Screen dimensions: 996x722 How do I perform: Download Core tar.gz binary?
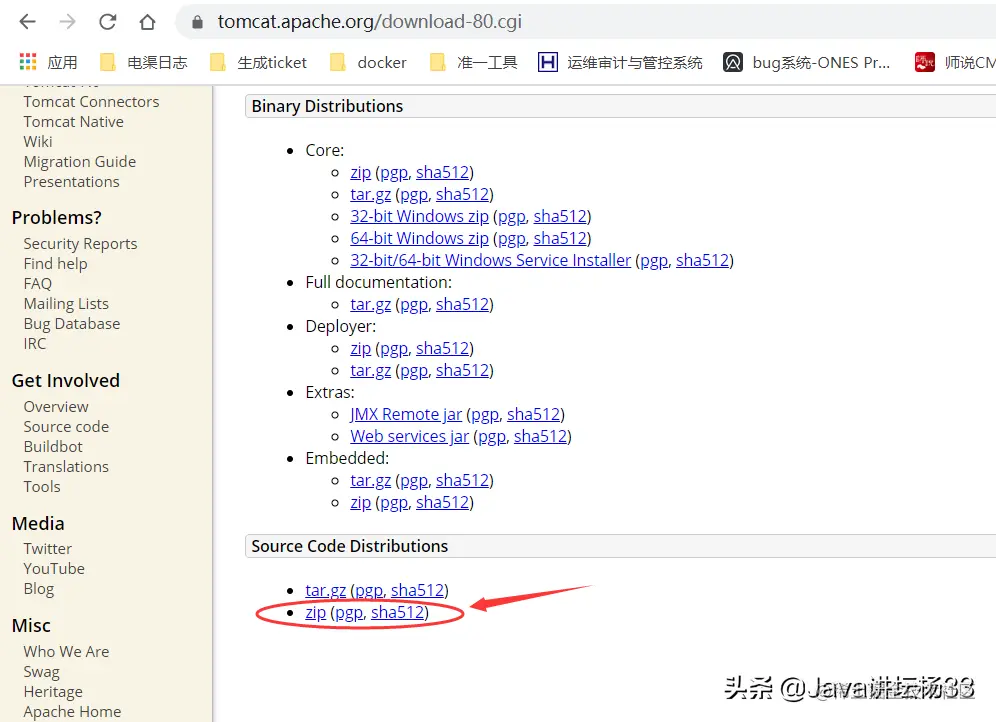(370, 194)
